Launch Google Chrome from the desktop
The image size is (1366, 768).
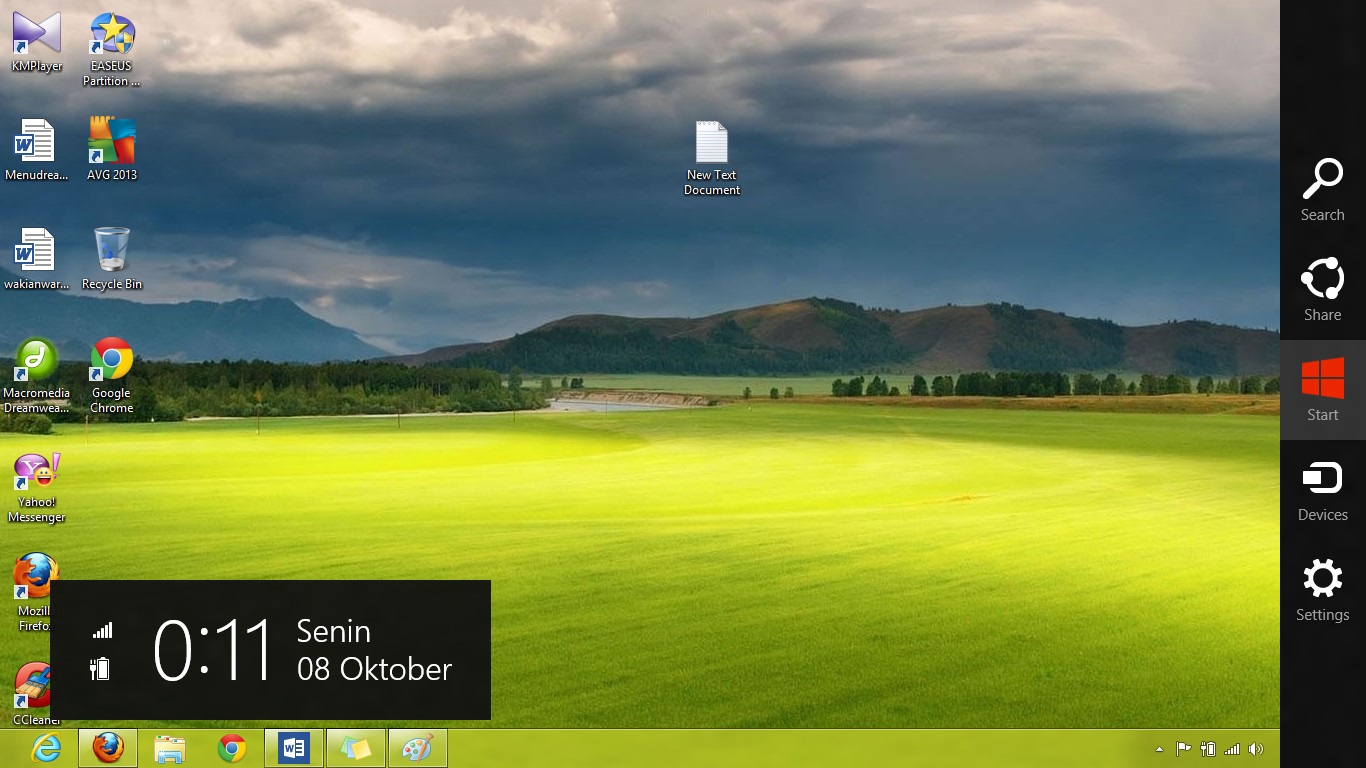pyautogui.click(x=110, y=360)
